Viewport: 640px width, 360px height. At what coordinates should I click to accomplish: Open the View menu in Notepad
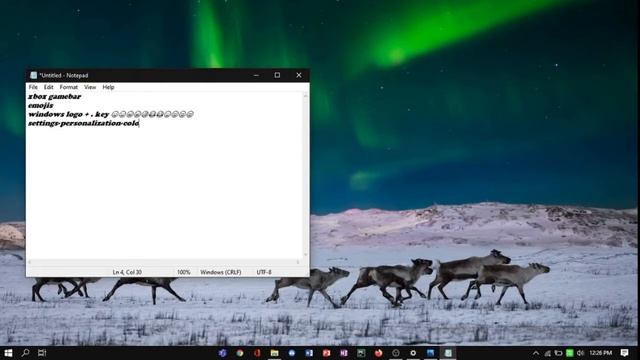coord(90,87)
